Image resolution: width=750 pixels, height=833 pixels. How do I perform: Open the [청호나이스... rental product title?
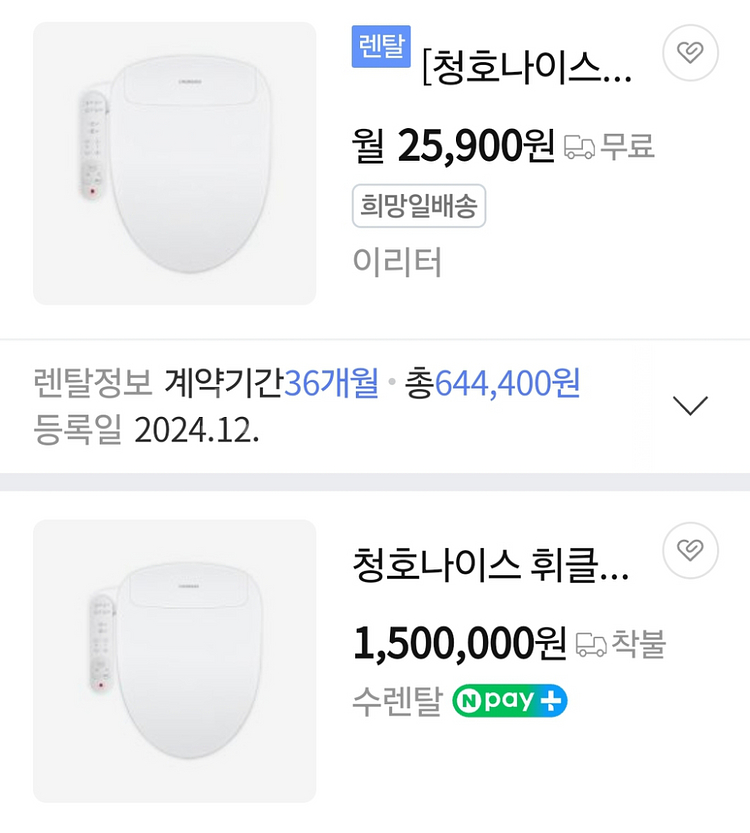[x=528, y=69]
